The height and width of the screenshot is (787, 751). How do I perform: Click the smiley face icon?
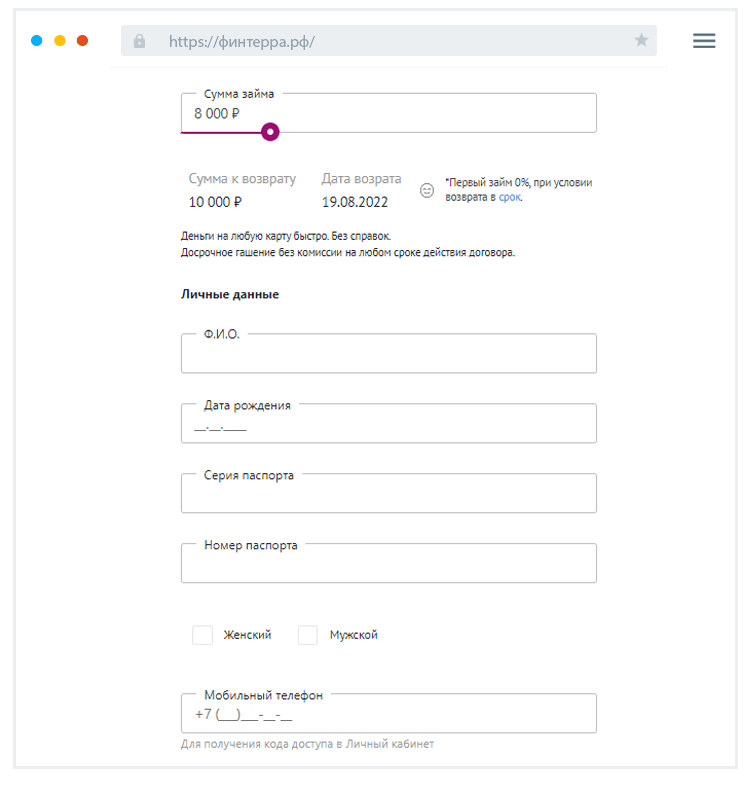(427, 190)
